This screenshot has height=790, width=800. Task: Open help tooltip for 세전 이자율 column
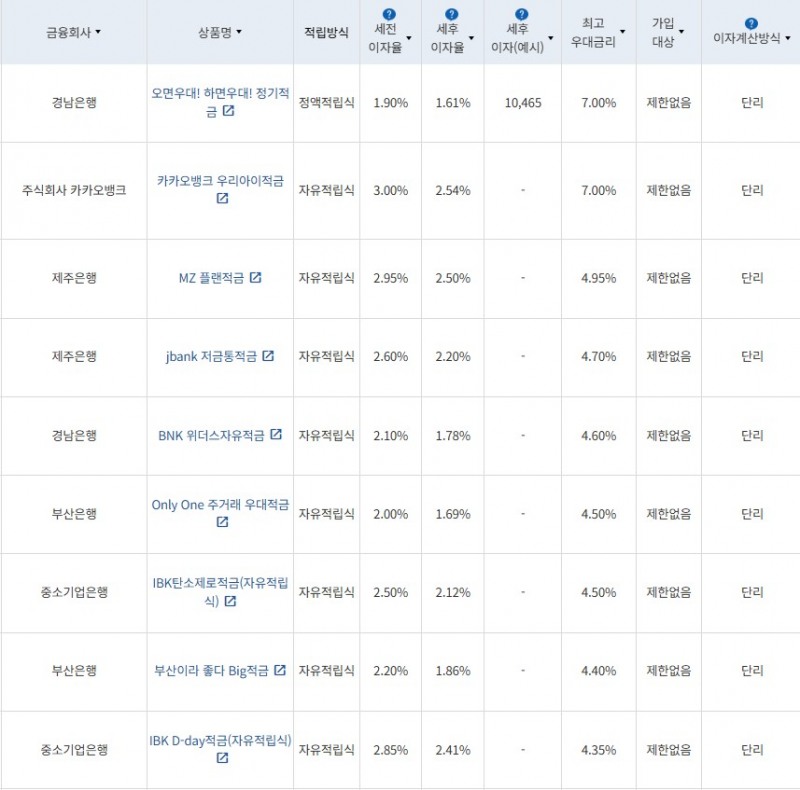pos(387,12)
